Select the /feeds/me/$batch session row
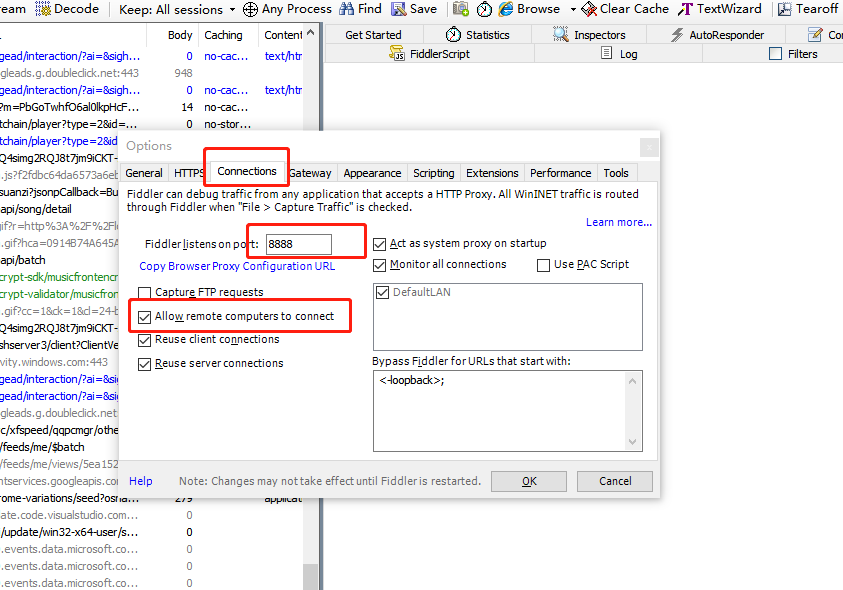Viewport: 843px width, 590px height. pos(59,447)
